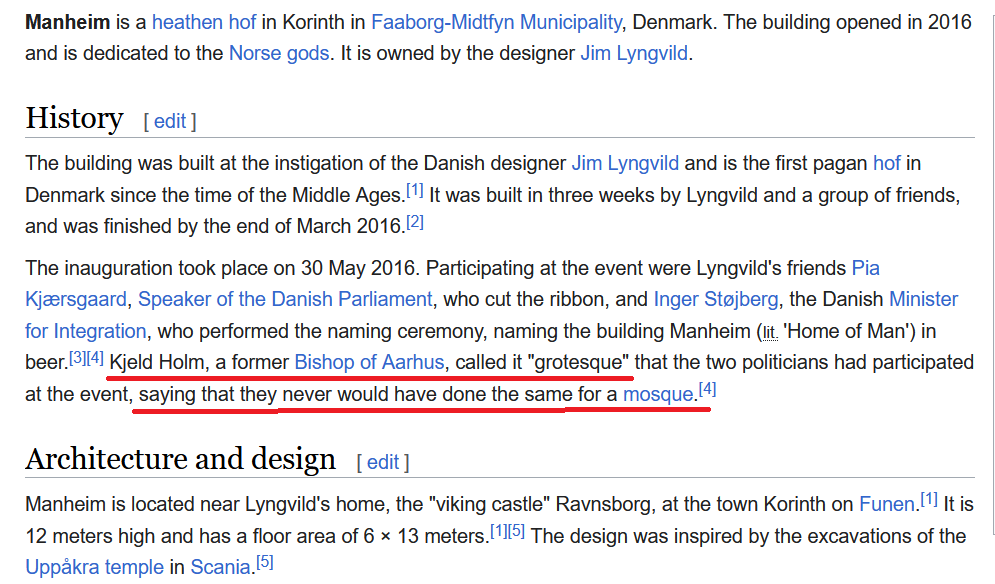Click the 'History' section heading text

coord(74,119)
